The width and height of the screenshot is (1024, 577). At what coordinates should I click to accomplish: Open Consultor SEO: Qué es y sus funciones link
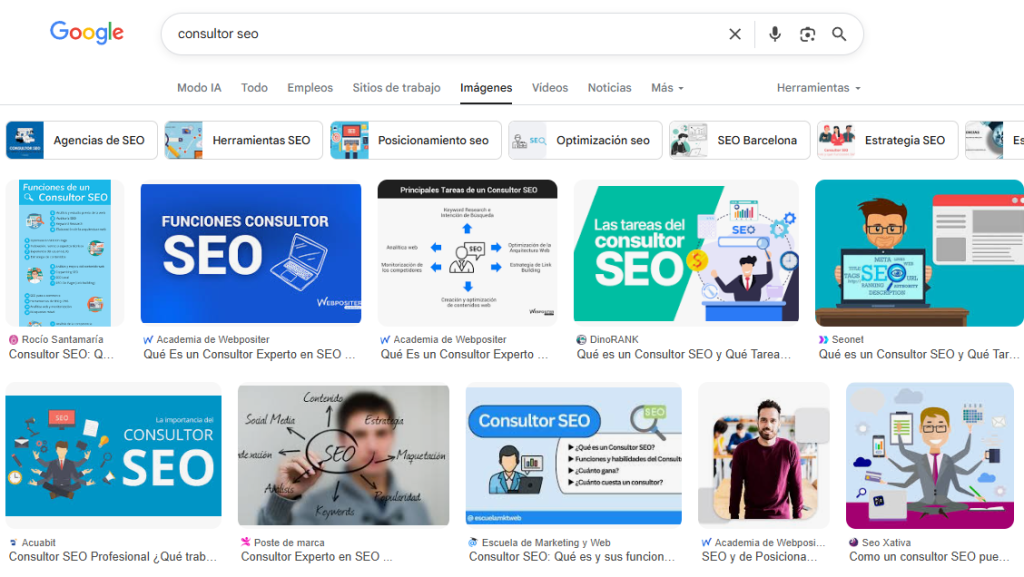coord(572,557)
